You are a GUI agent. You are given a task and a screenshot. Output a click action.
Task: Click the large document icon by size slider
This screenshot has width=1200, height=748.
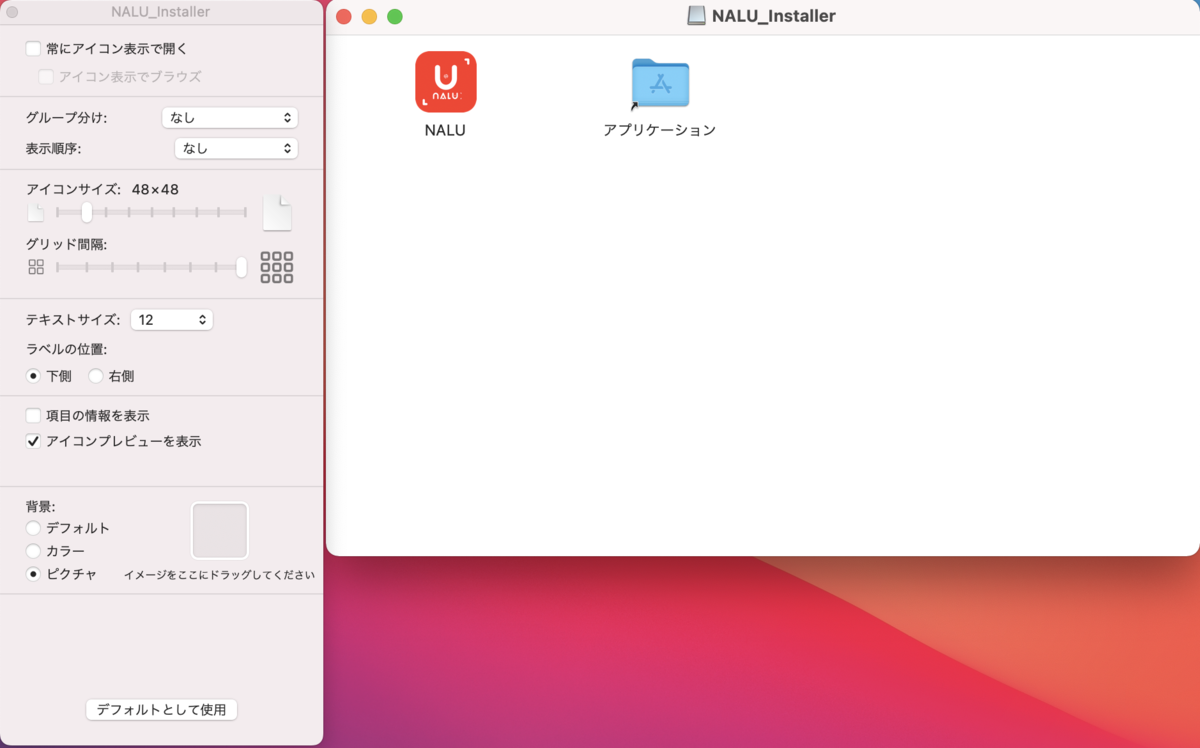tap(277, 212)
